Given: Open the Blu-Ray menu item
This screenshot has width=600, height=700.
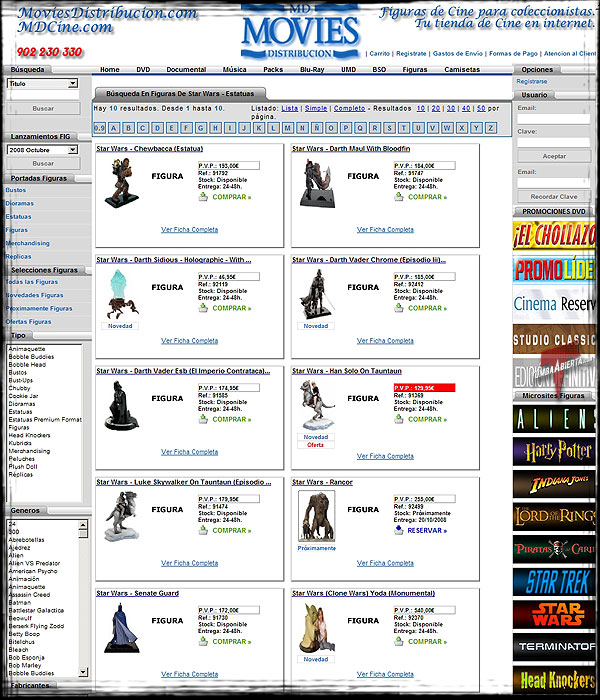Looking at the screenshot, I should tap(312, 70).
